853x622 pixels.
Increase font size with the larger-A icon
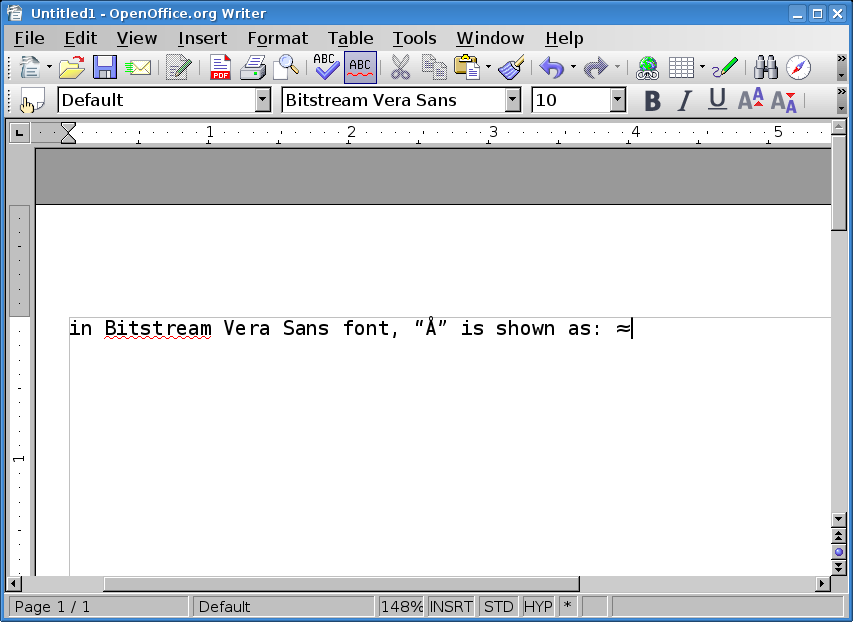(x=751, y=100)
